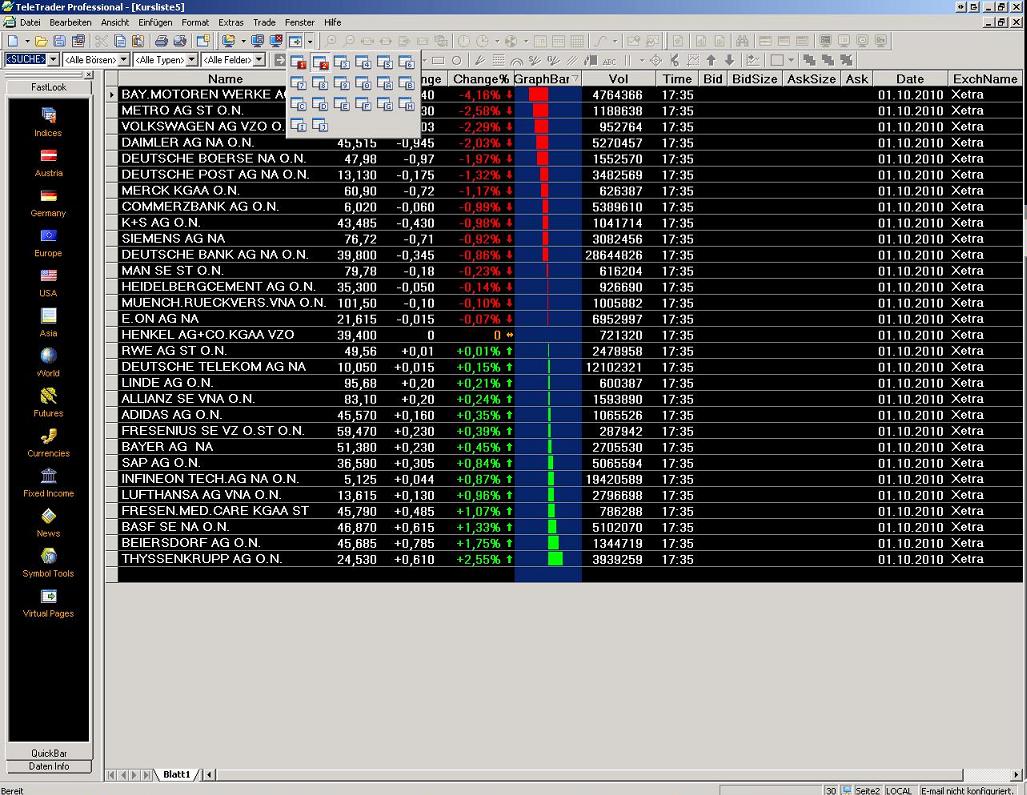Select the Blatt1 sheet tab
This screenshot has width=1027, height=795.
pyautogui.click(x=176, y=774)
